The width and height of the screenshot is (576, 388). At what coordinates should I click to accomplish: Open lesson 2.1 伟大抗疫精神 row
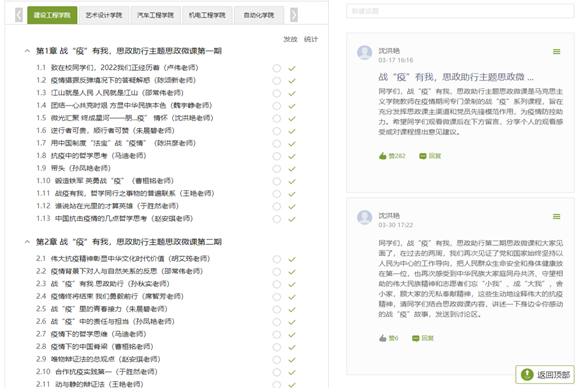123,259
